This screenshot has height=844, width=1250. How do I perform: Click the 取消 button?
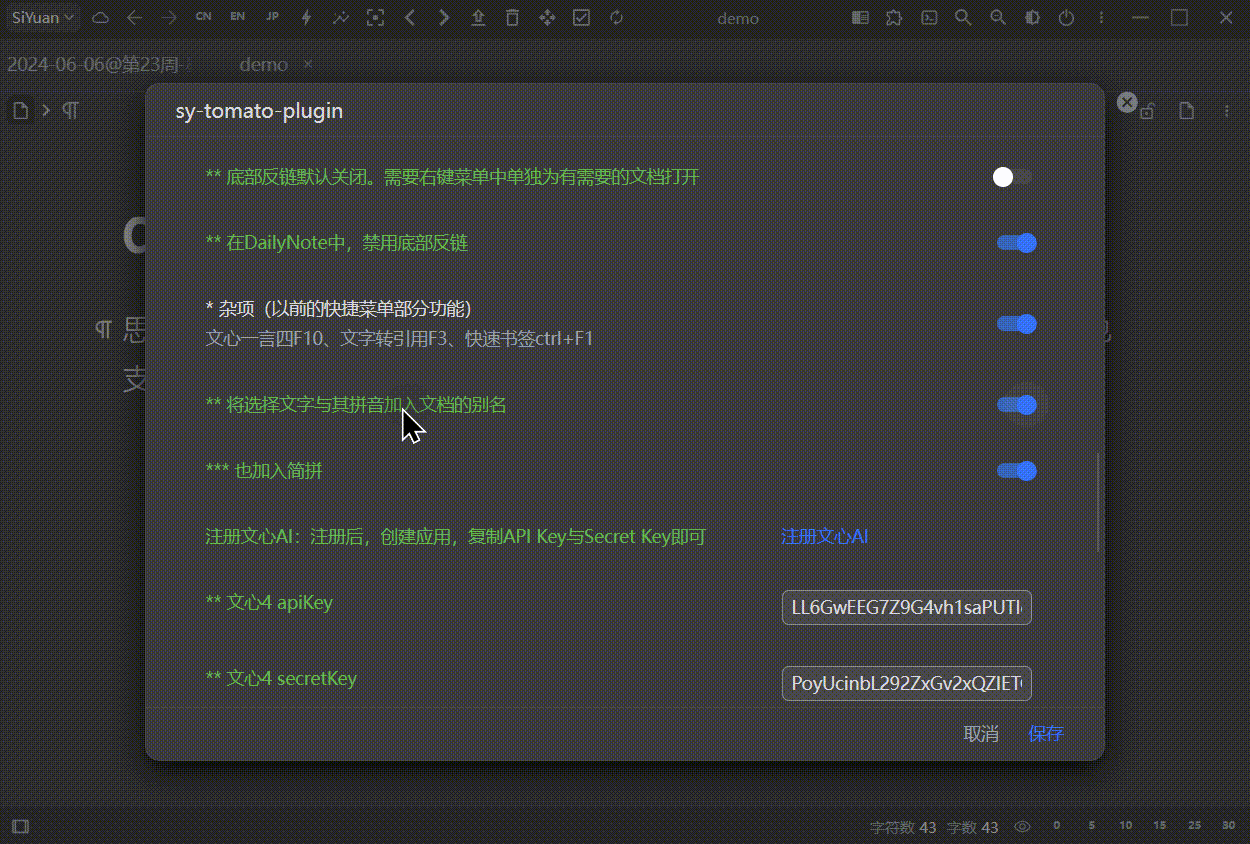pyautogui.click(x=981, y=734)
